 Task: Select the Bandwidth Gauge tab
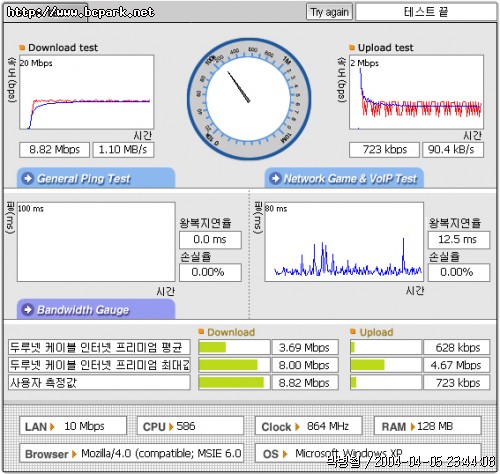coord(96,309)
